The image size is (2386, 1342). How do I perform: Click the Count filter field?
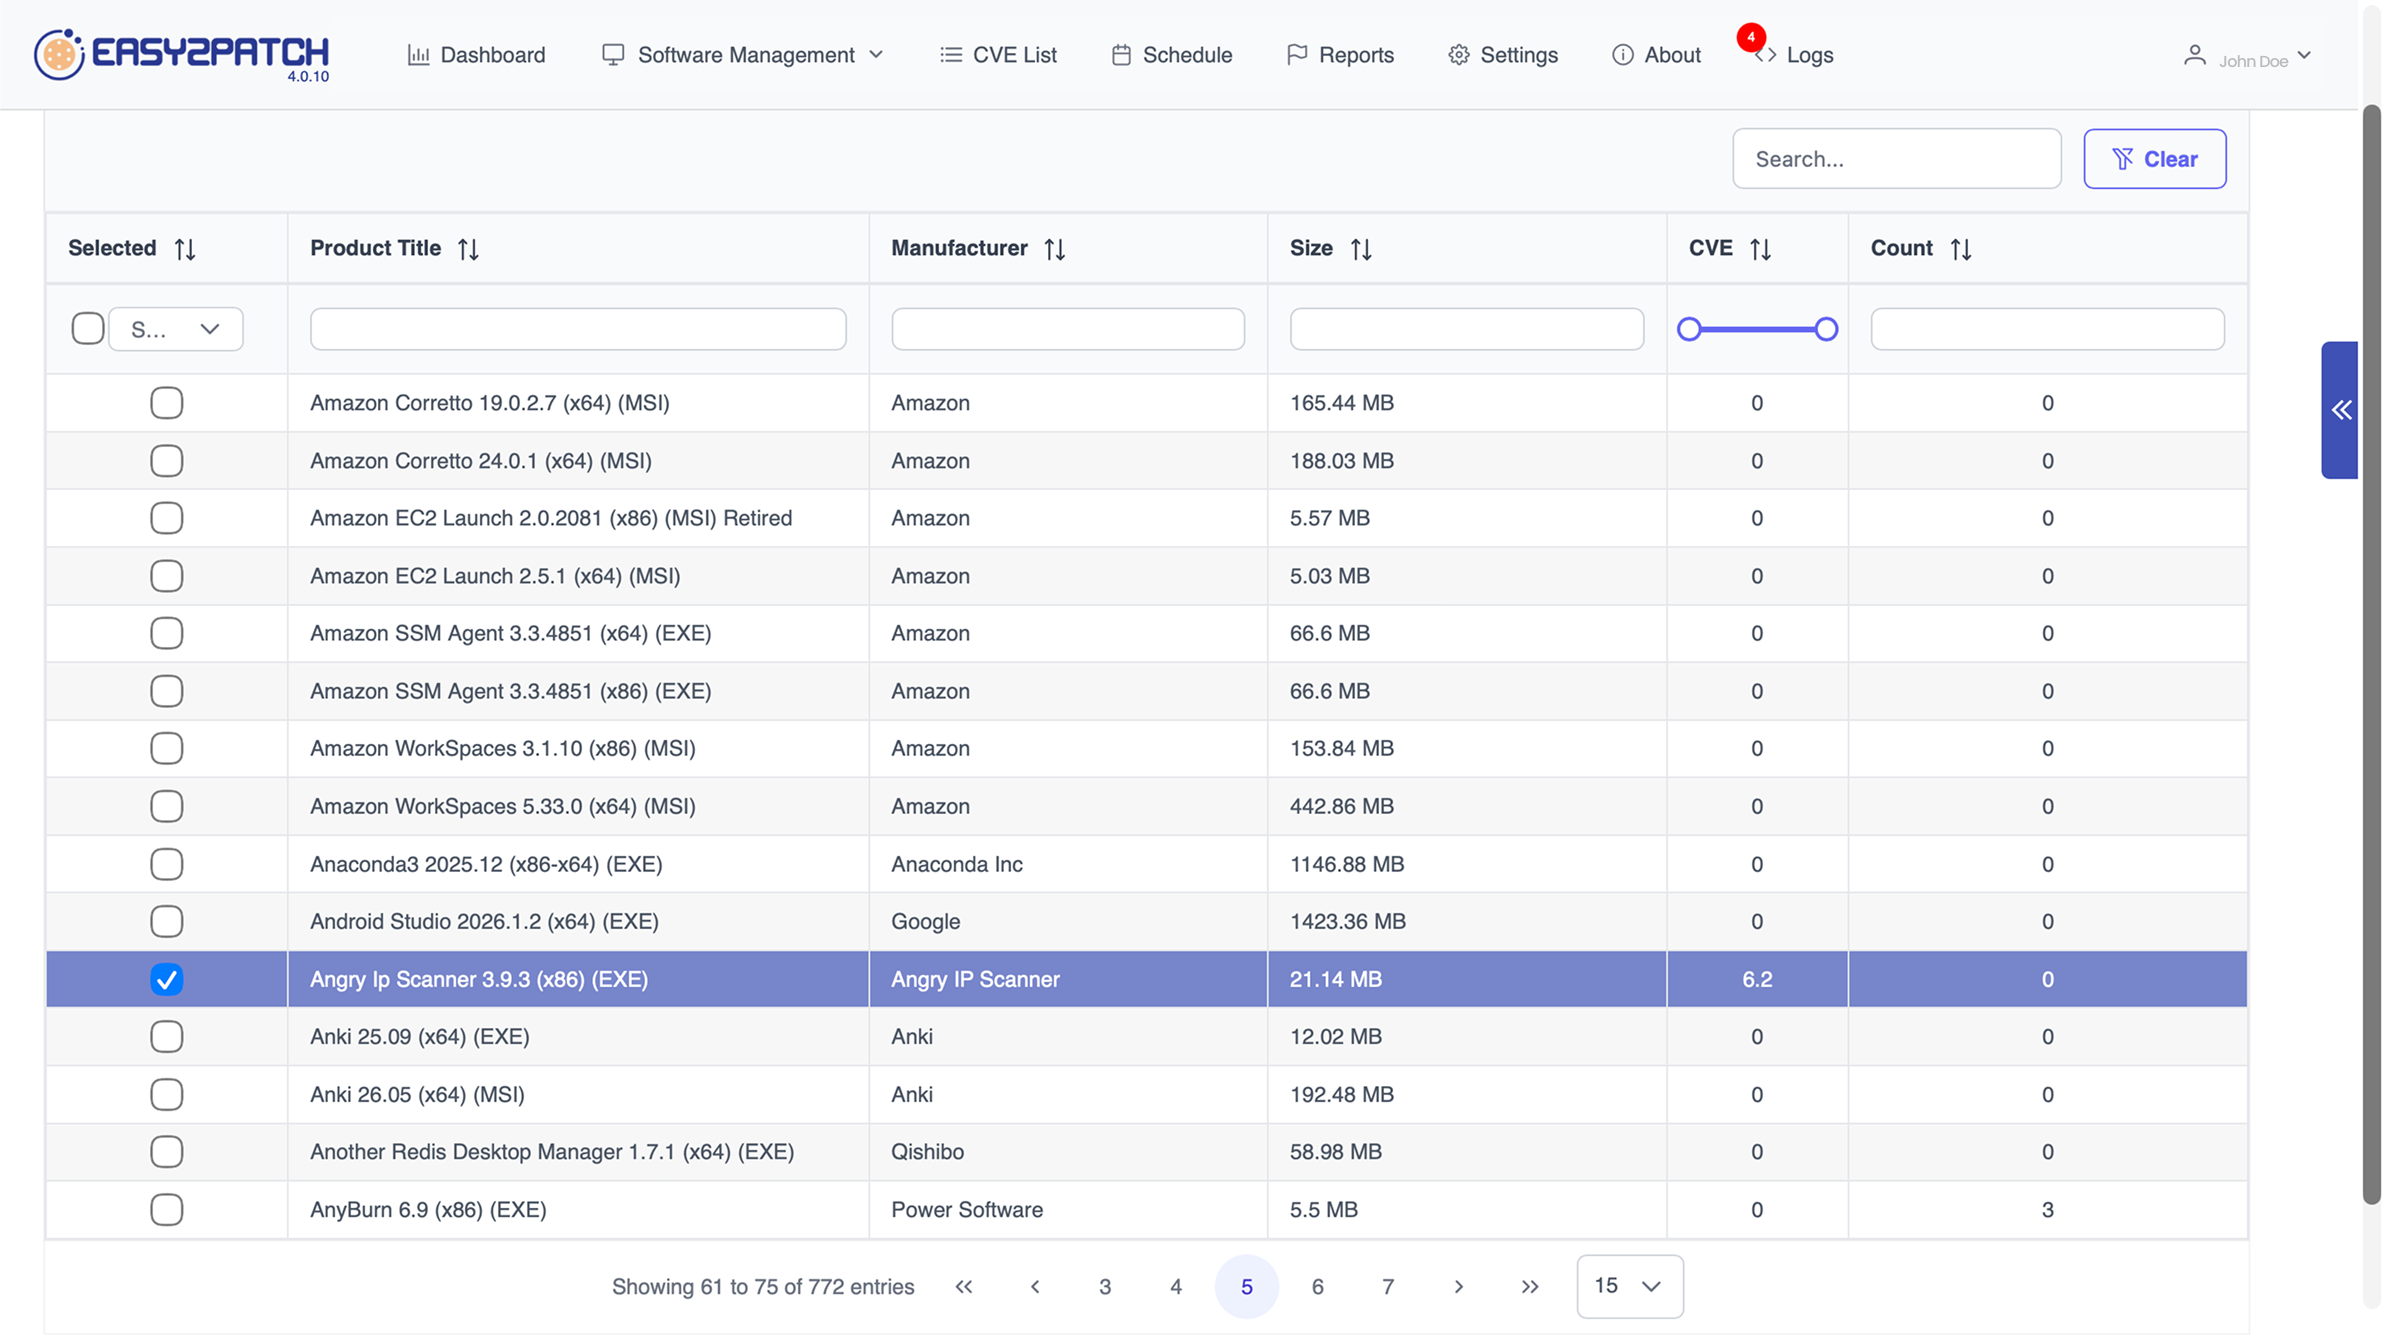pyautogui.click(x=2048, y=329)
